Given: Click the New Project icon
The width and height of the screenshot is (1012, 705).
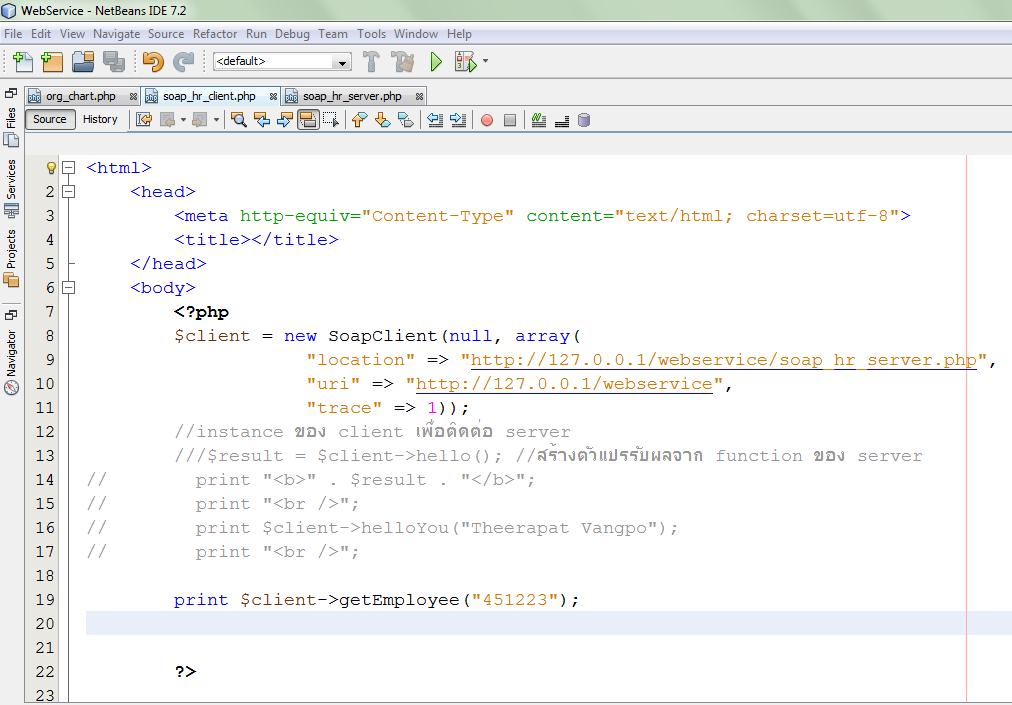Looking at the screenshot, I should [52, 62].
